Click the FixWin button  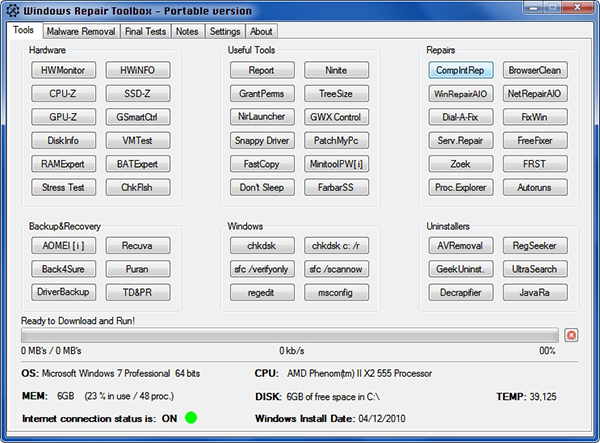(535, 117)
